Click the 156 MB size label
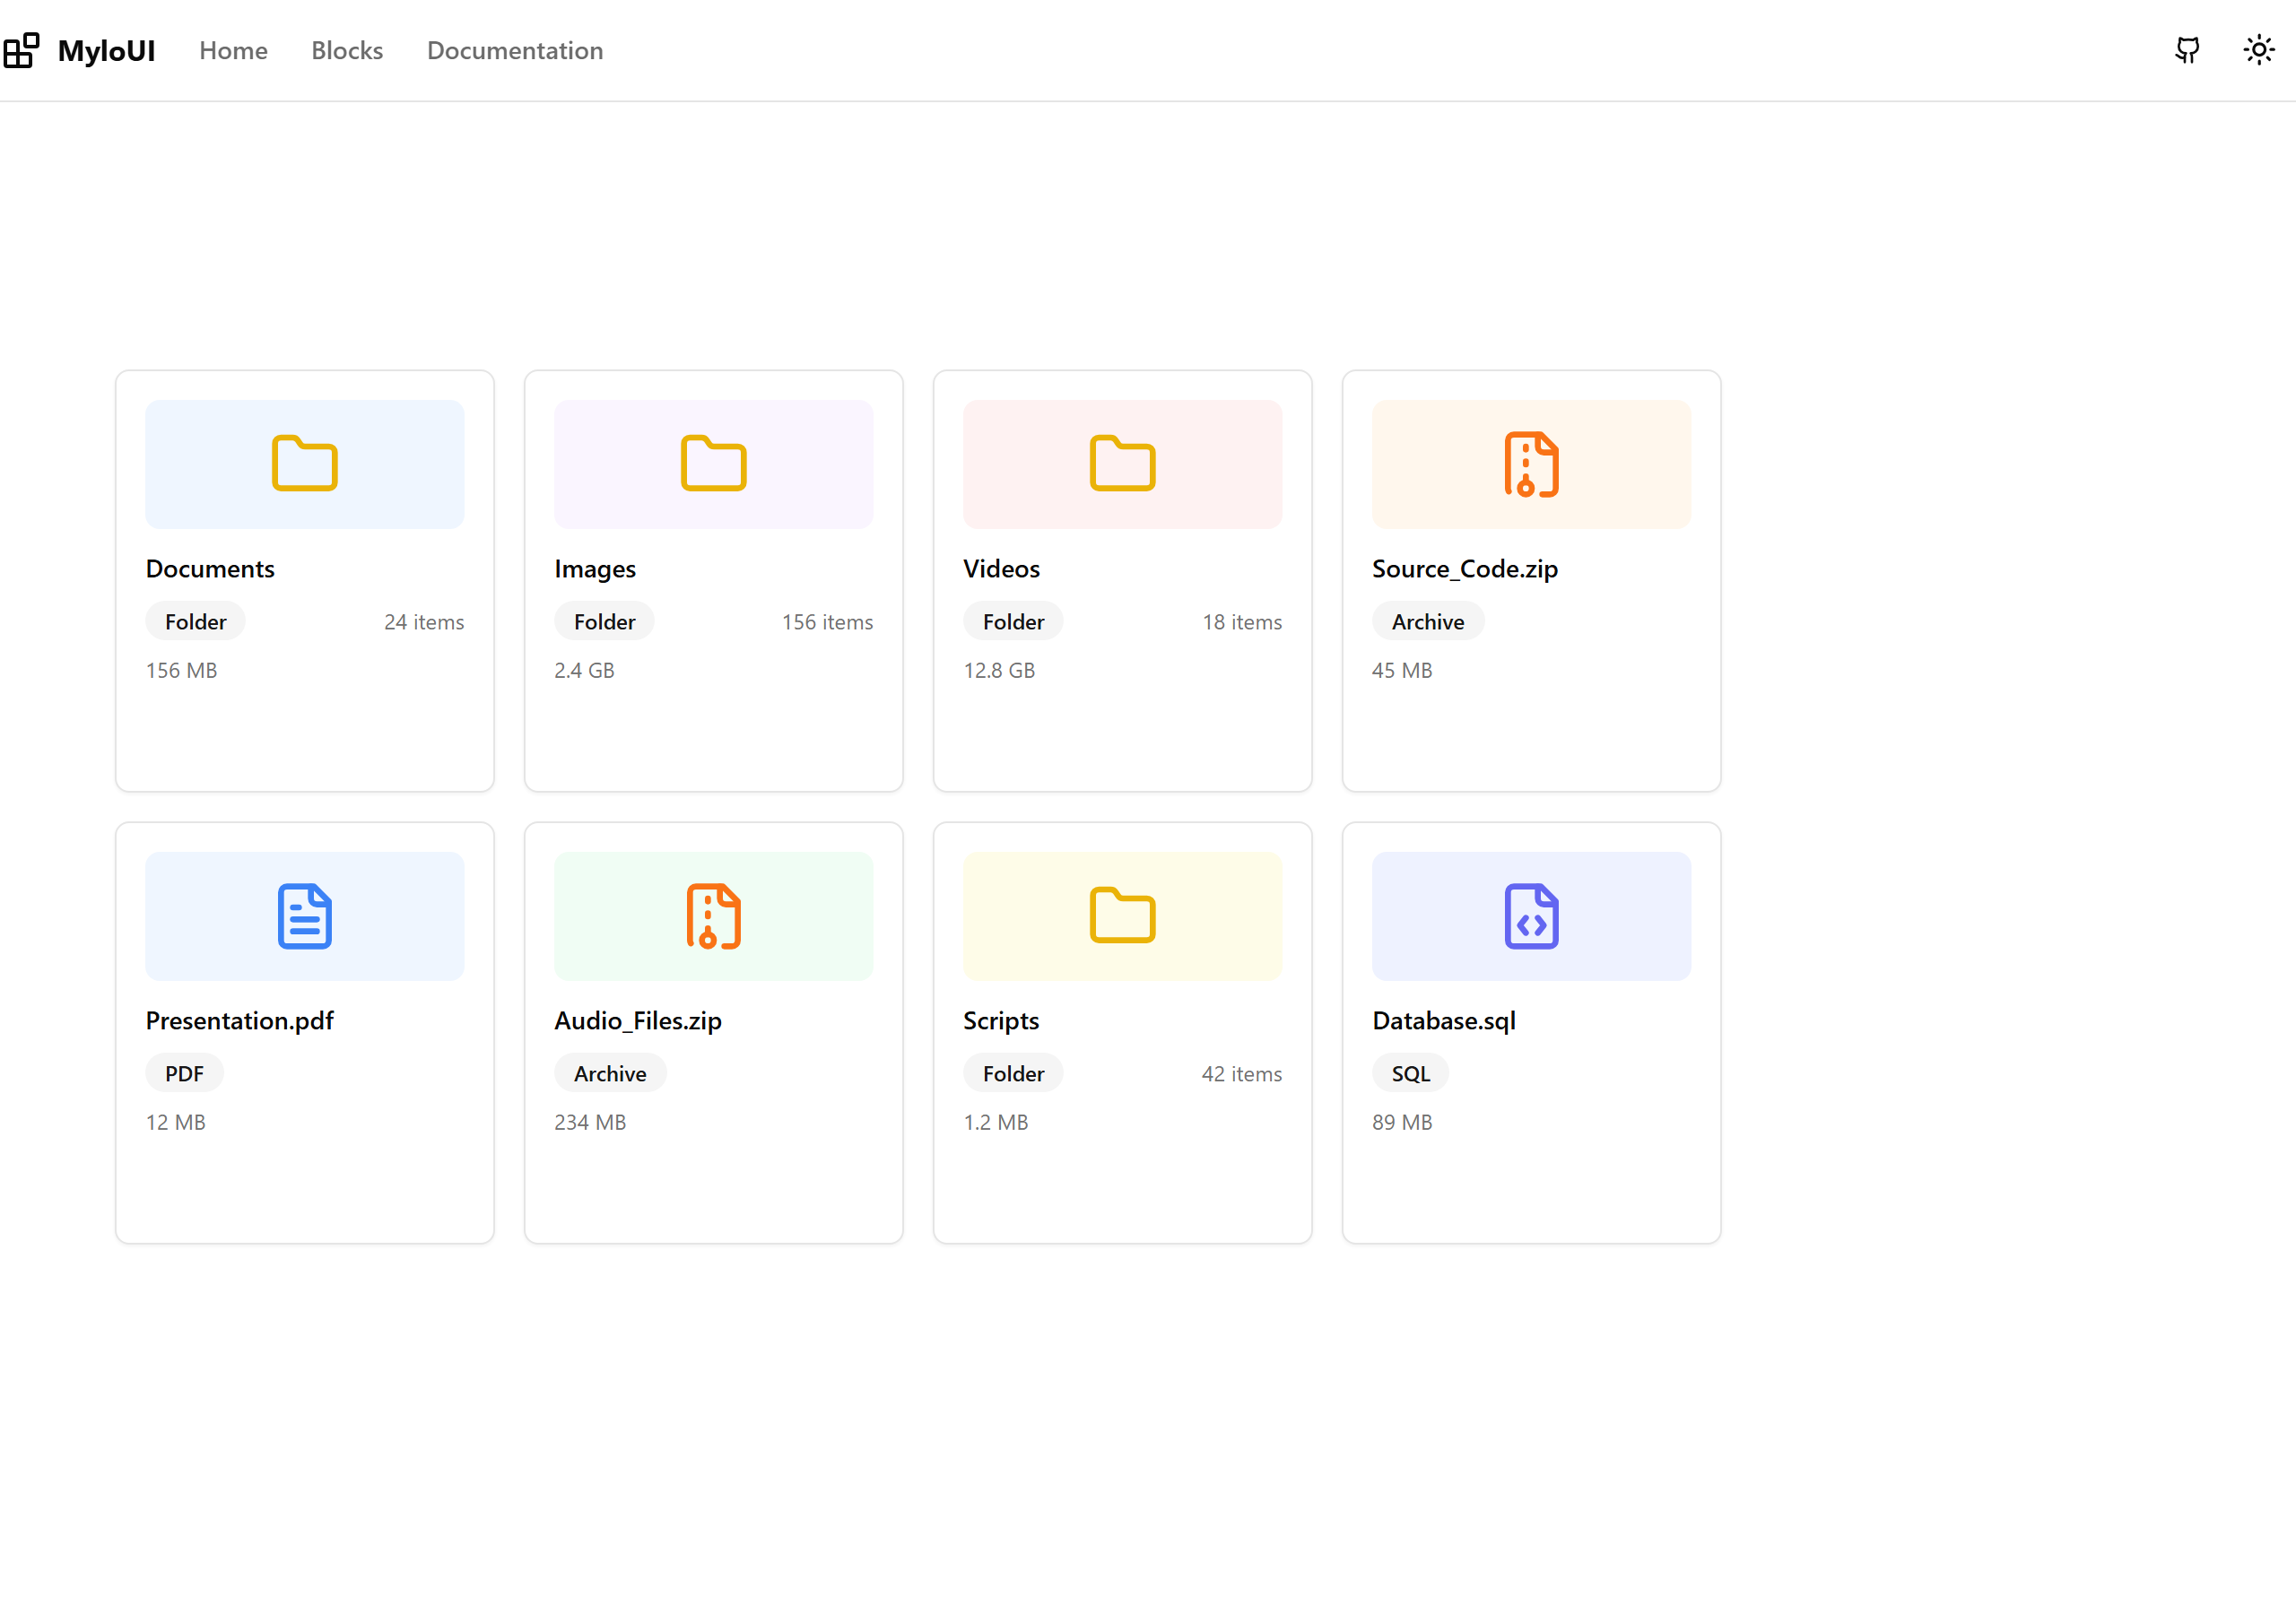This screenshot has width=2296, height=1614. 182,670
